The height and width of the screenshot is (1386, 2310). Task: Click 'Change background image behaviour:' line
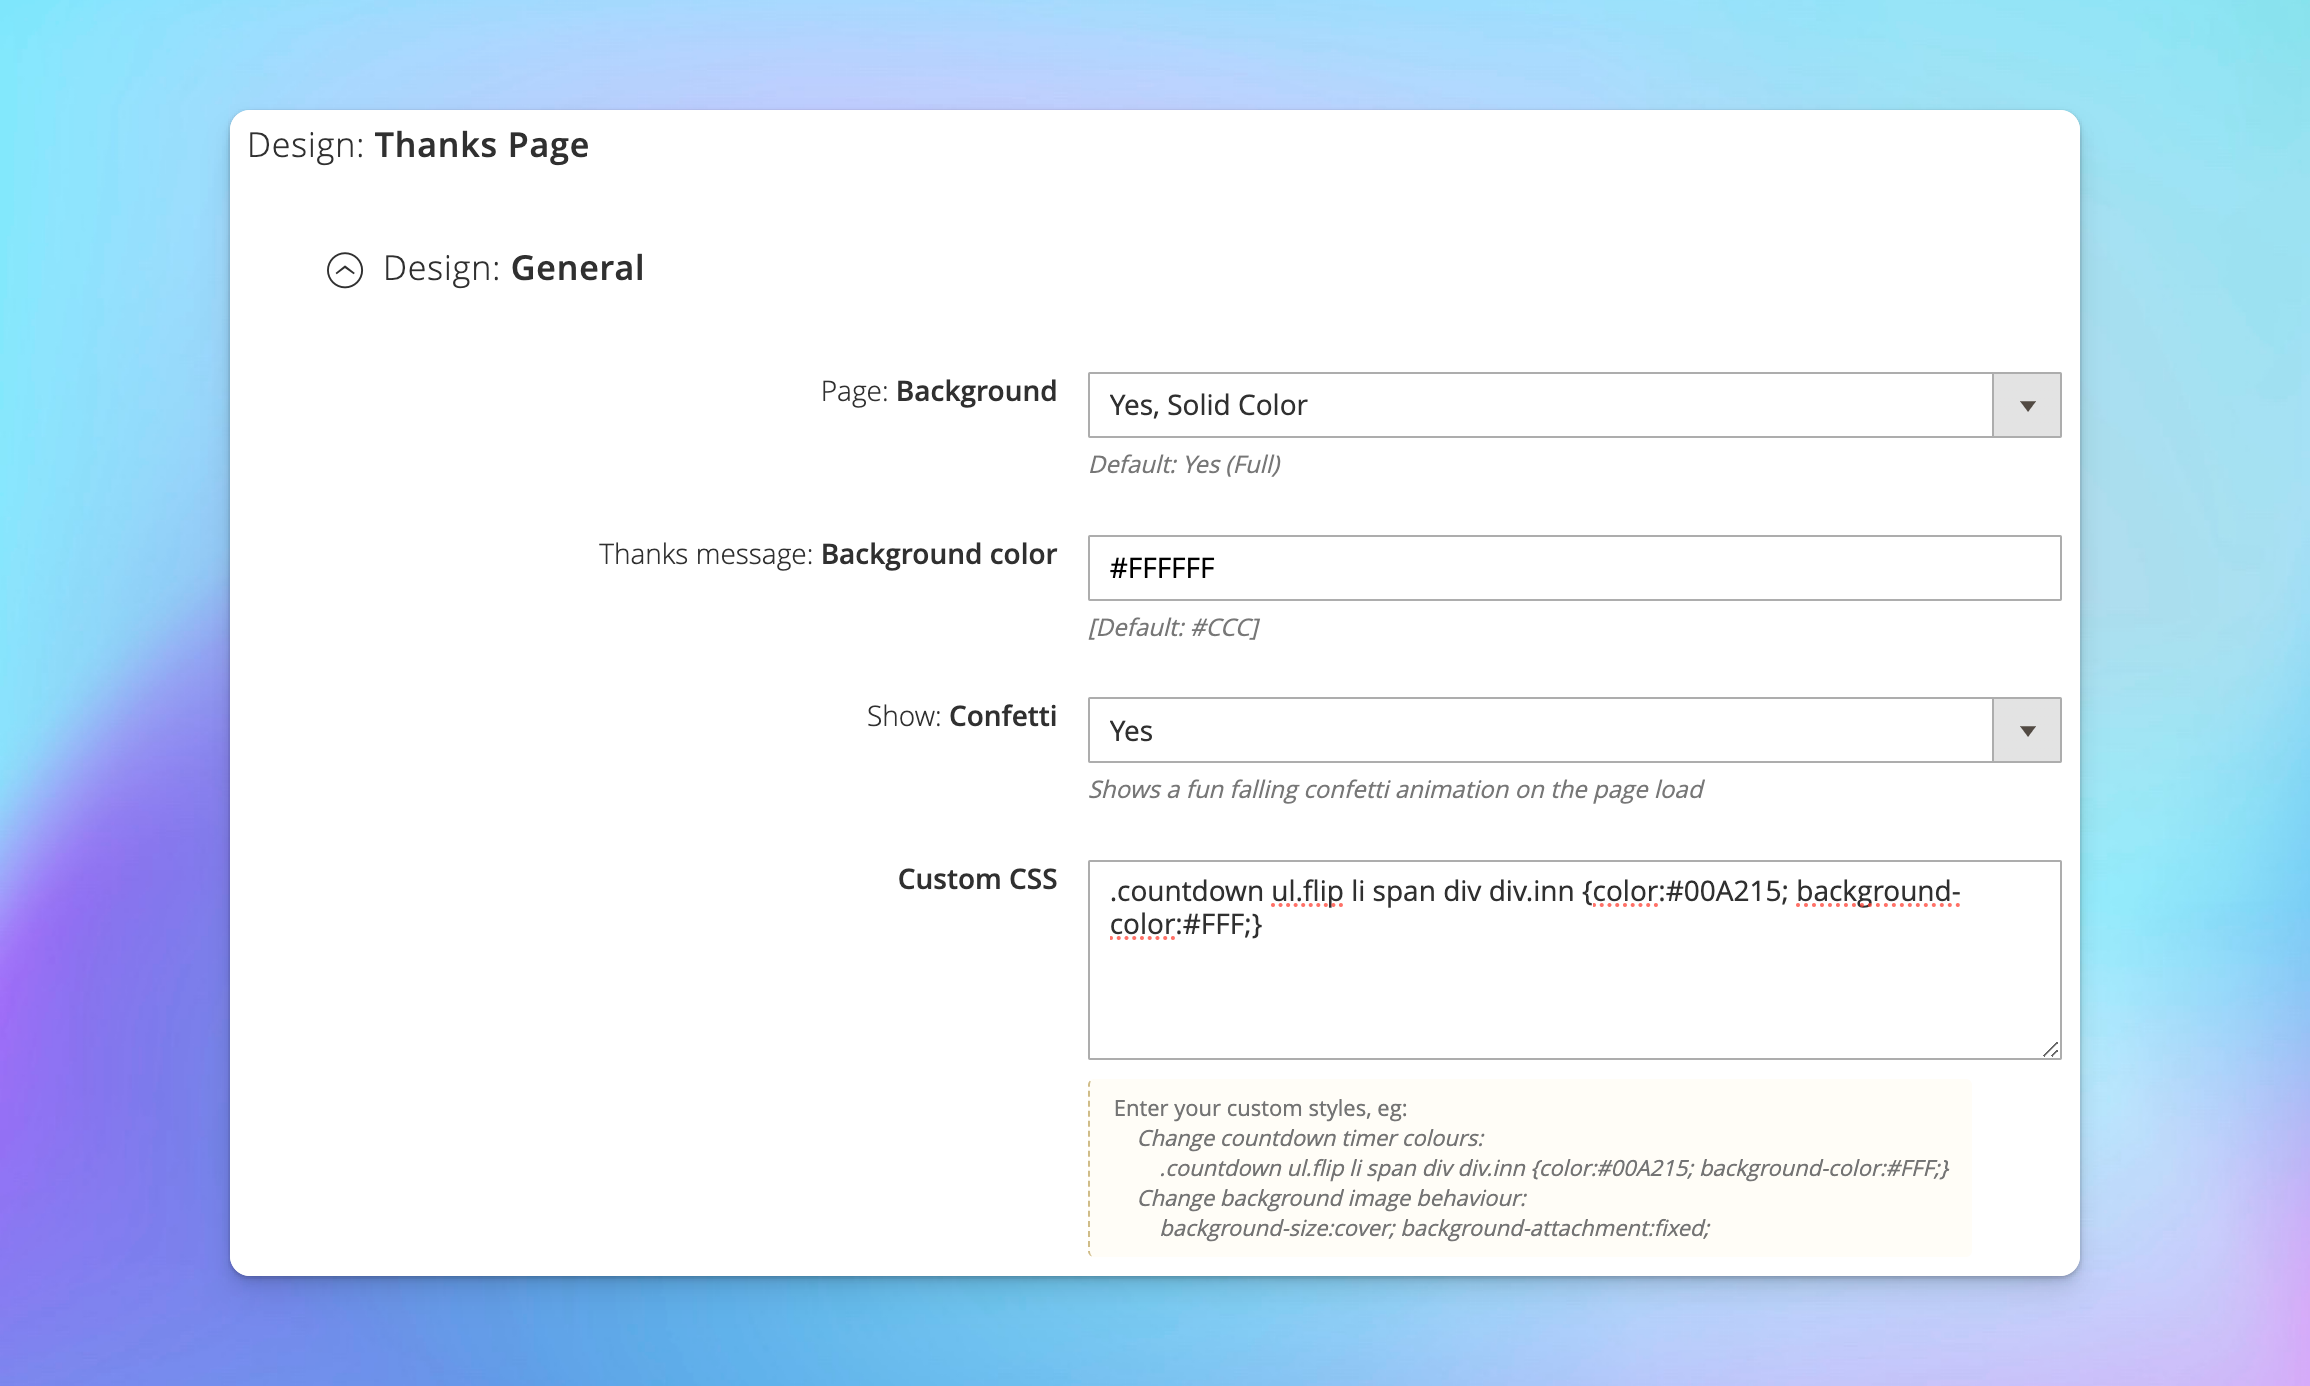[x=1331, y=1198]
